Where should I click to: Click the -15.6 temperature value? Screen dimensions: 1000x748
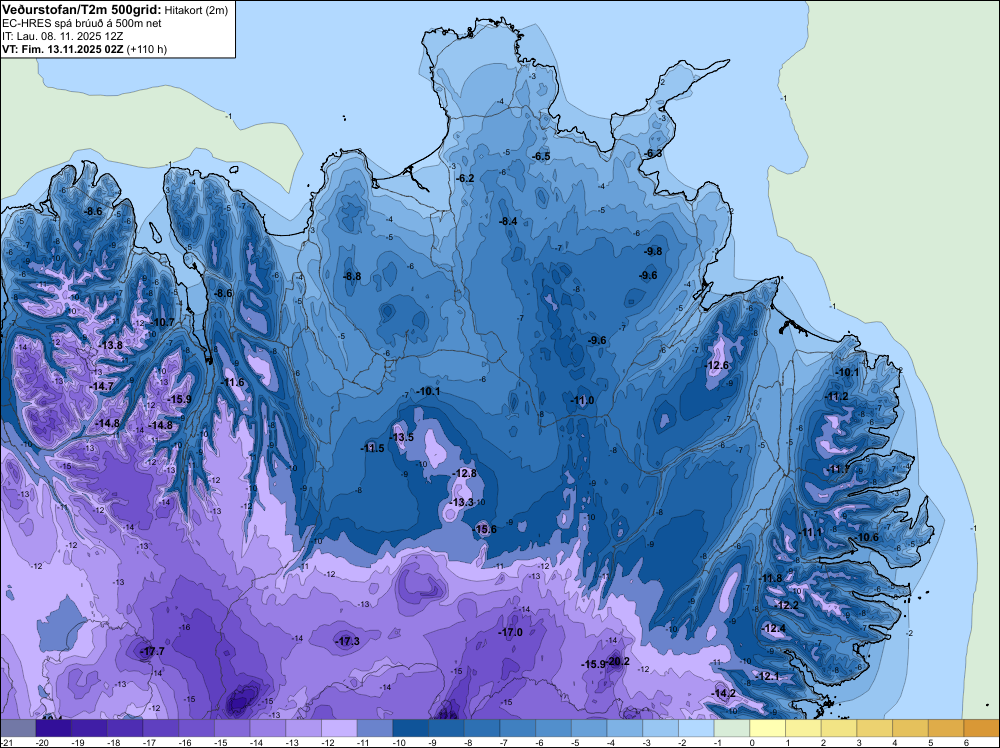click(x=484, y=529)
